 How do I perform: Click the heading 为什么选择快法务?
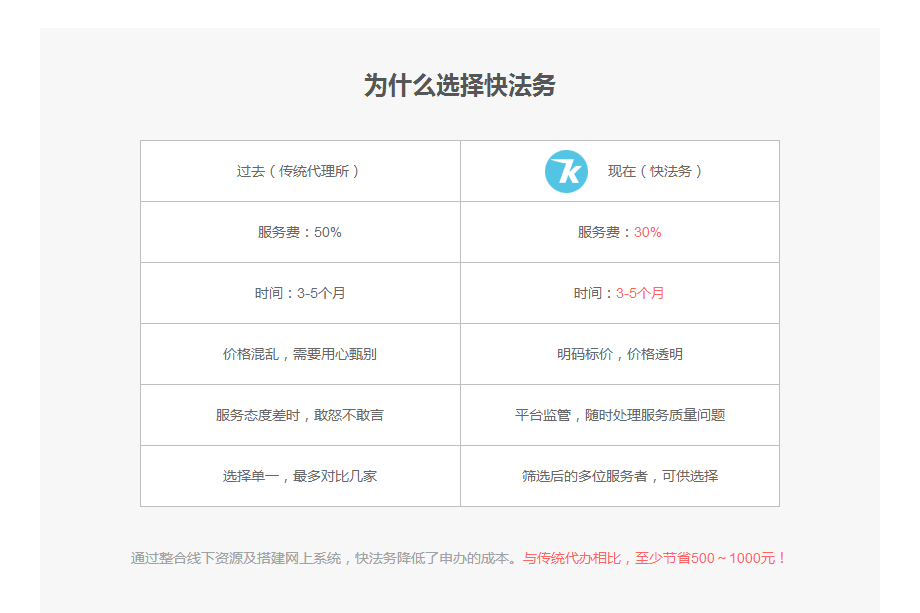(x=459, y=86)
